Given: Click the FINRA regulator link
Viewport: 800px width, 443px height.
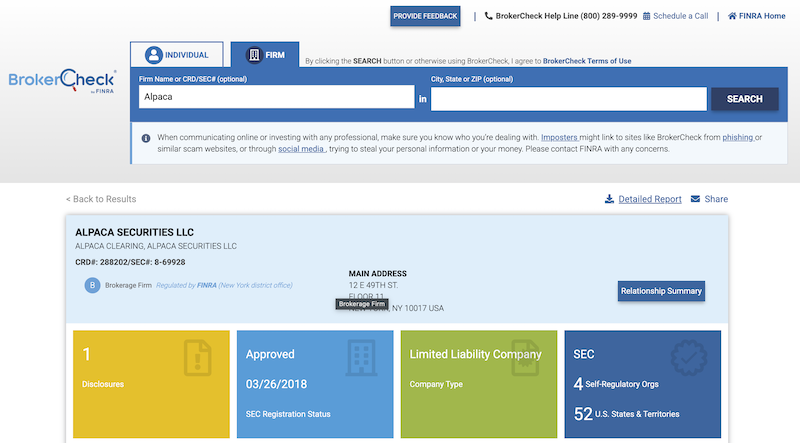Looking at the screenshot, I should [207, 285].
